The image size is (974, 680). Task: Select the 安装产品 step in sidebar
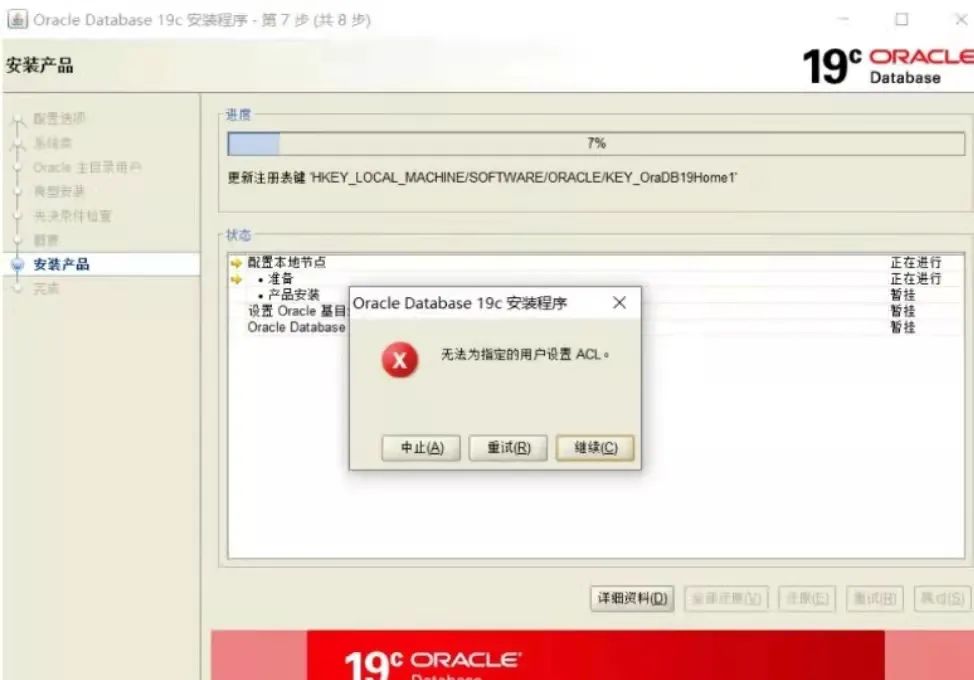pyautogui.click(x=61, y=265)
